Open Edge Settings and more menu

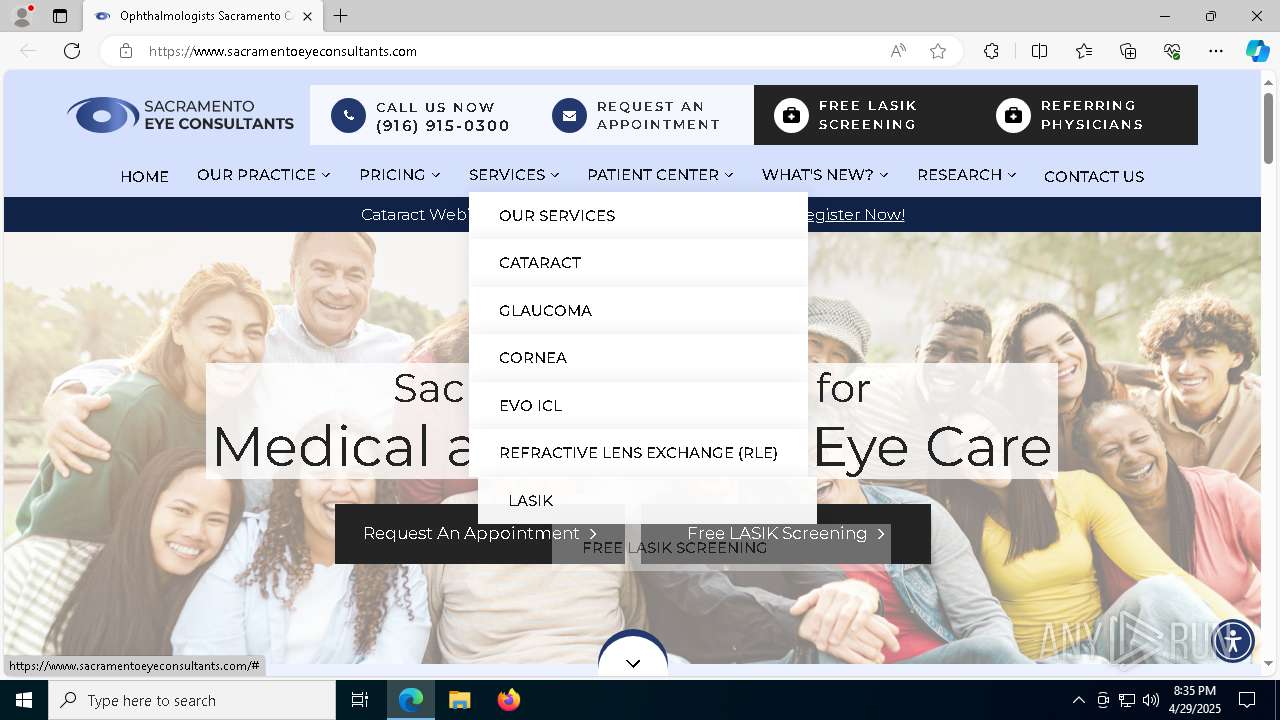pyautogui.click(x=1216, y=51)
